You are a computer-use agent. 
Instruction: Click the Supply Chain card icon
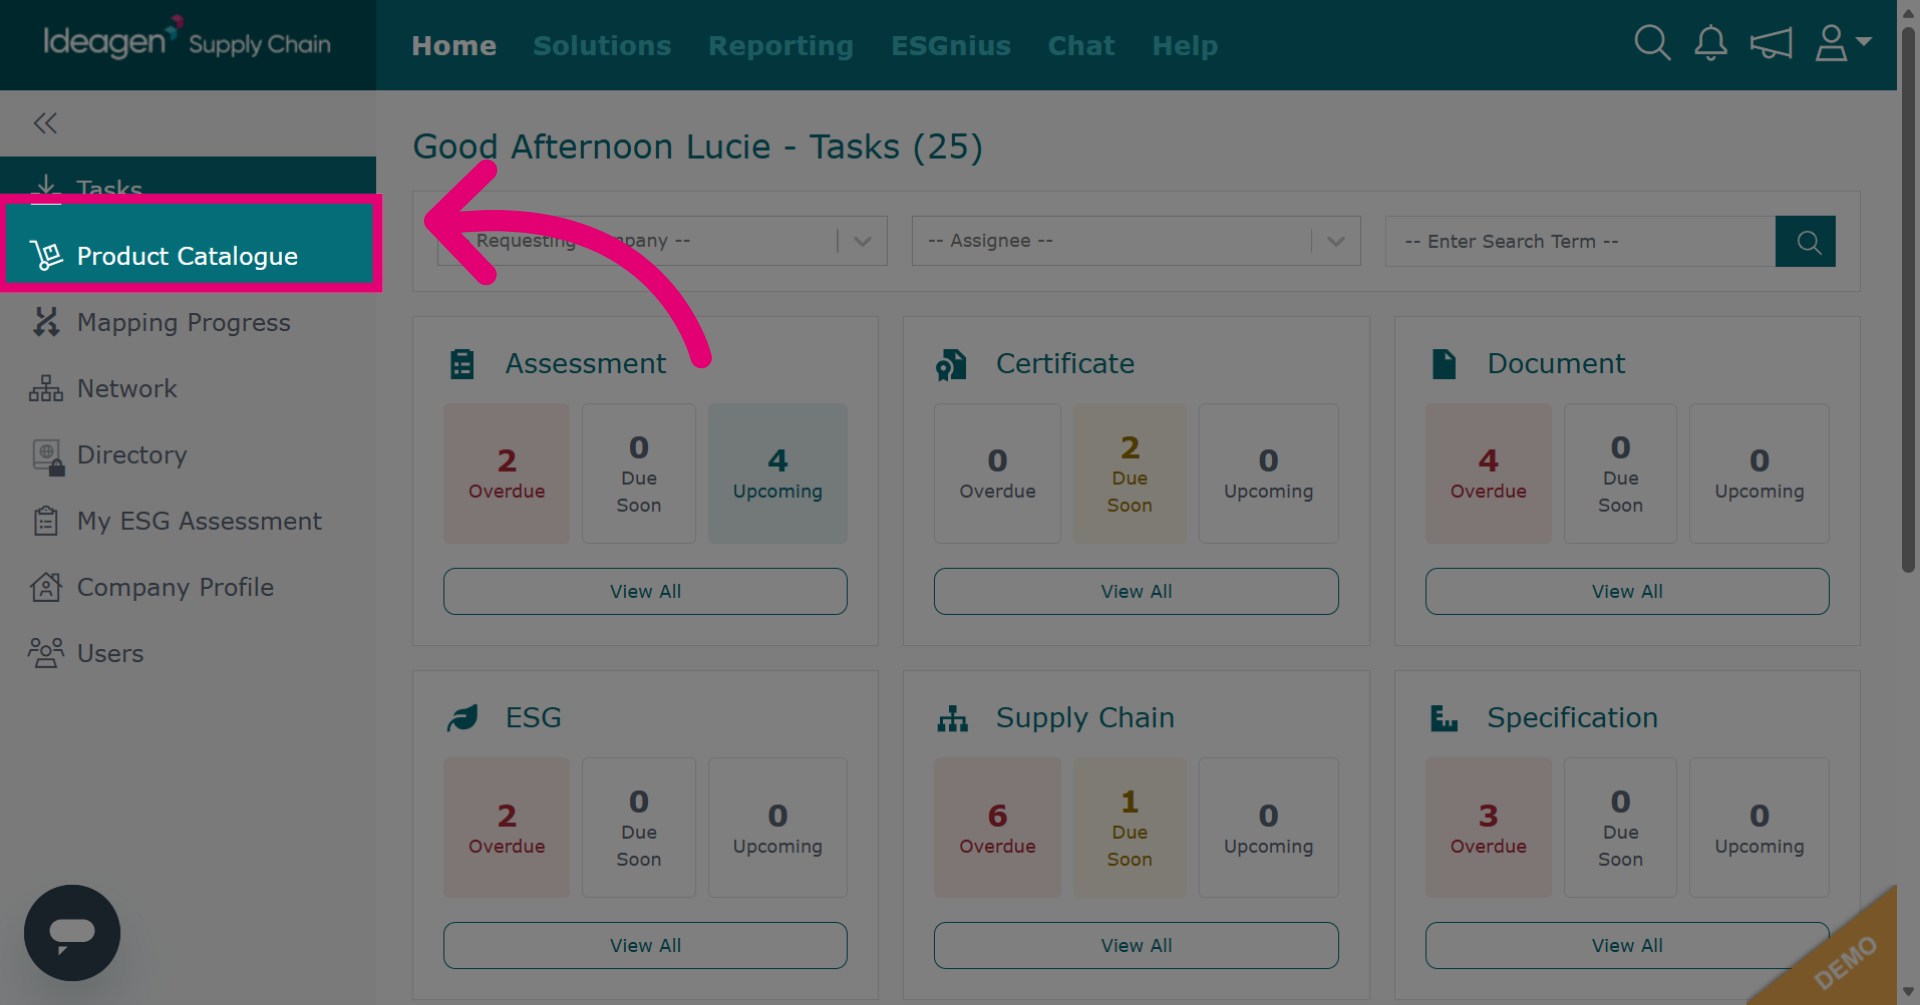click(x=952, y=719)
